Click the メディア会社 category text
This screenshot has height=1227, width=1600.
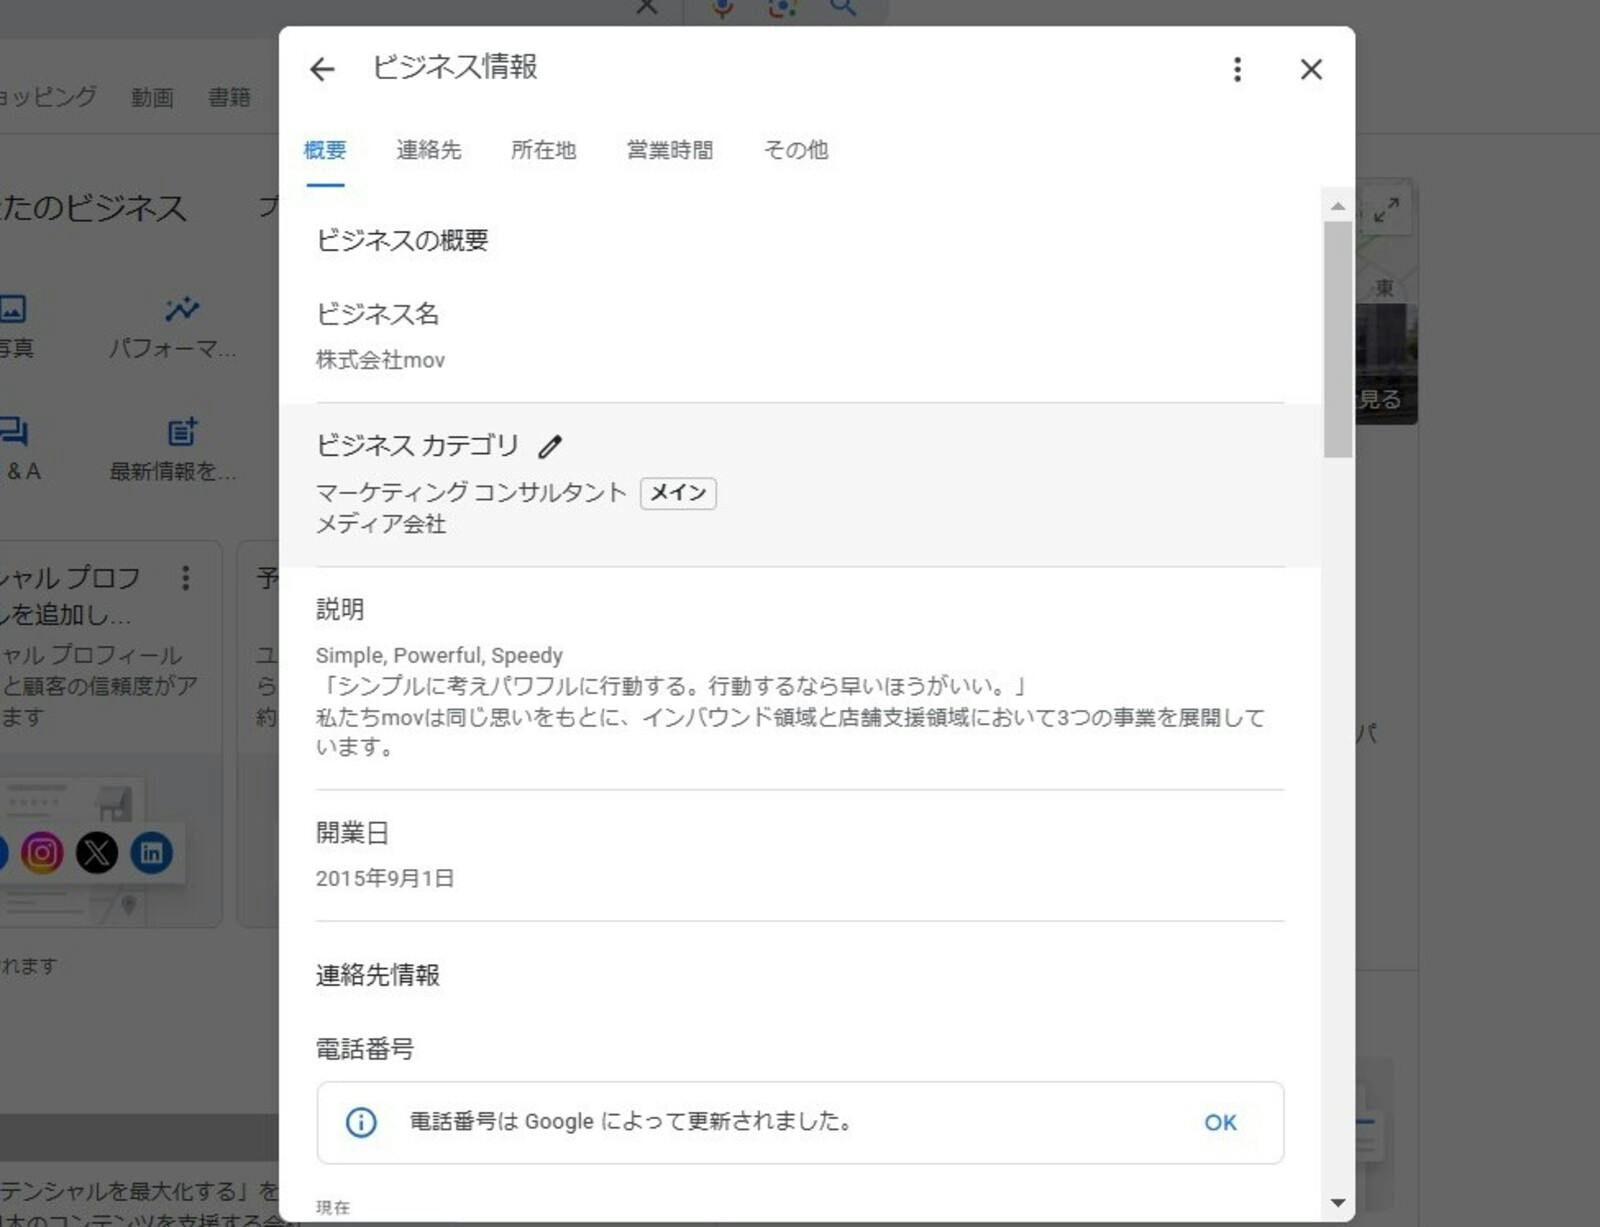[x=381, y=524]
